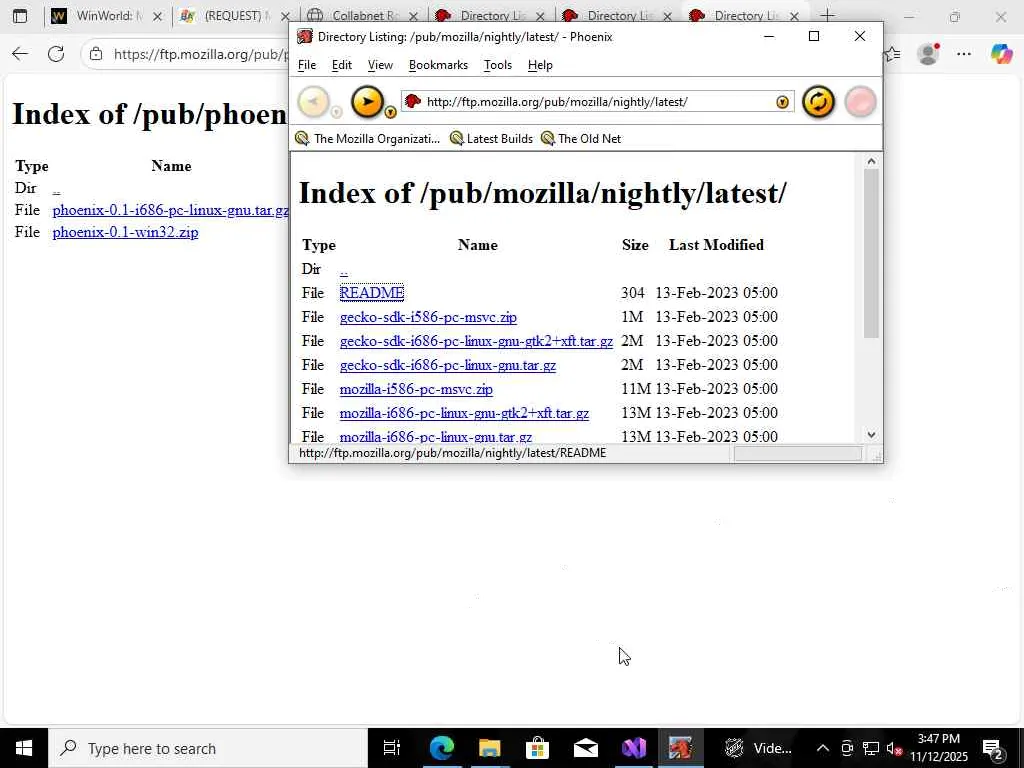Download mozilla-i586-pc-msvc.zip
This screenshot has width=1024, height=768.
pos(416,389)
